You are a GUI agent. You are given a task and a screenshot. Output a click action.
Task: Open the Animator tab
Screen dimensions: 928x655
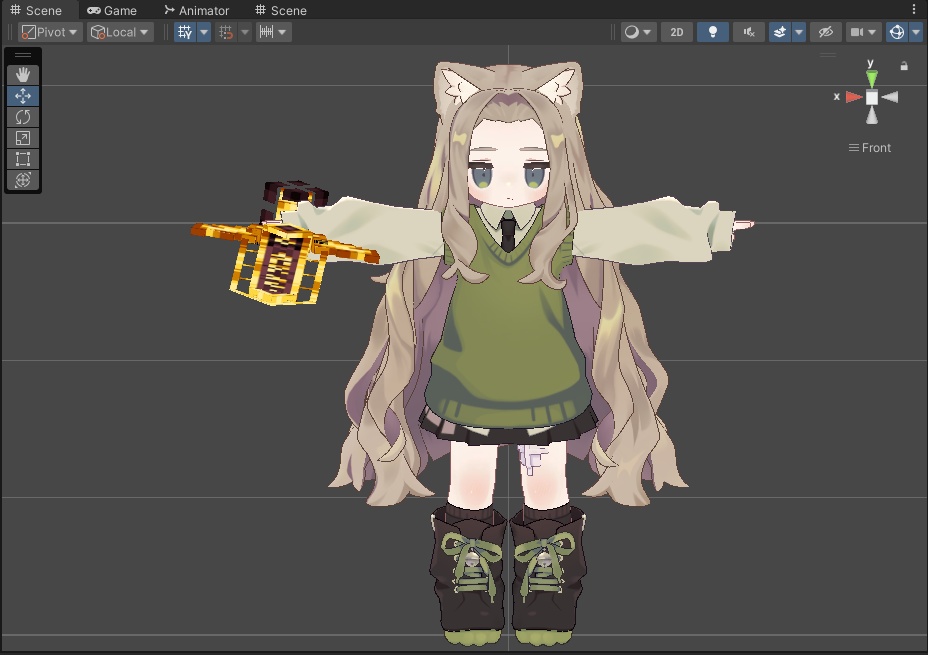tap(197, 10)
